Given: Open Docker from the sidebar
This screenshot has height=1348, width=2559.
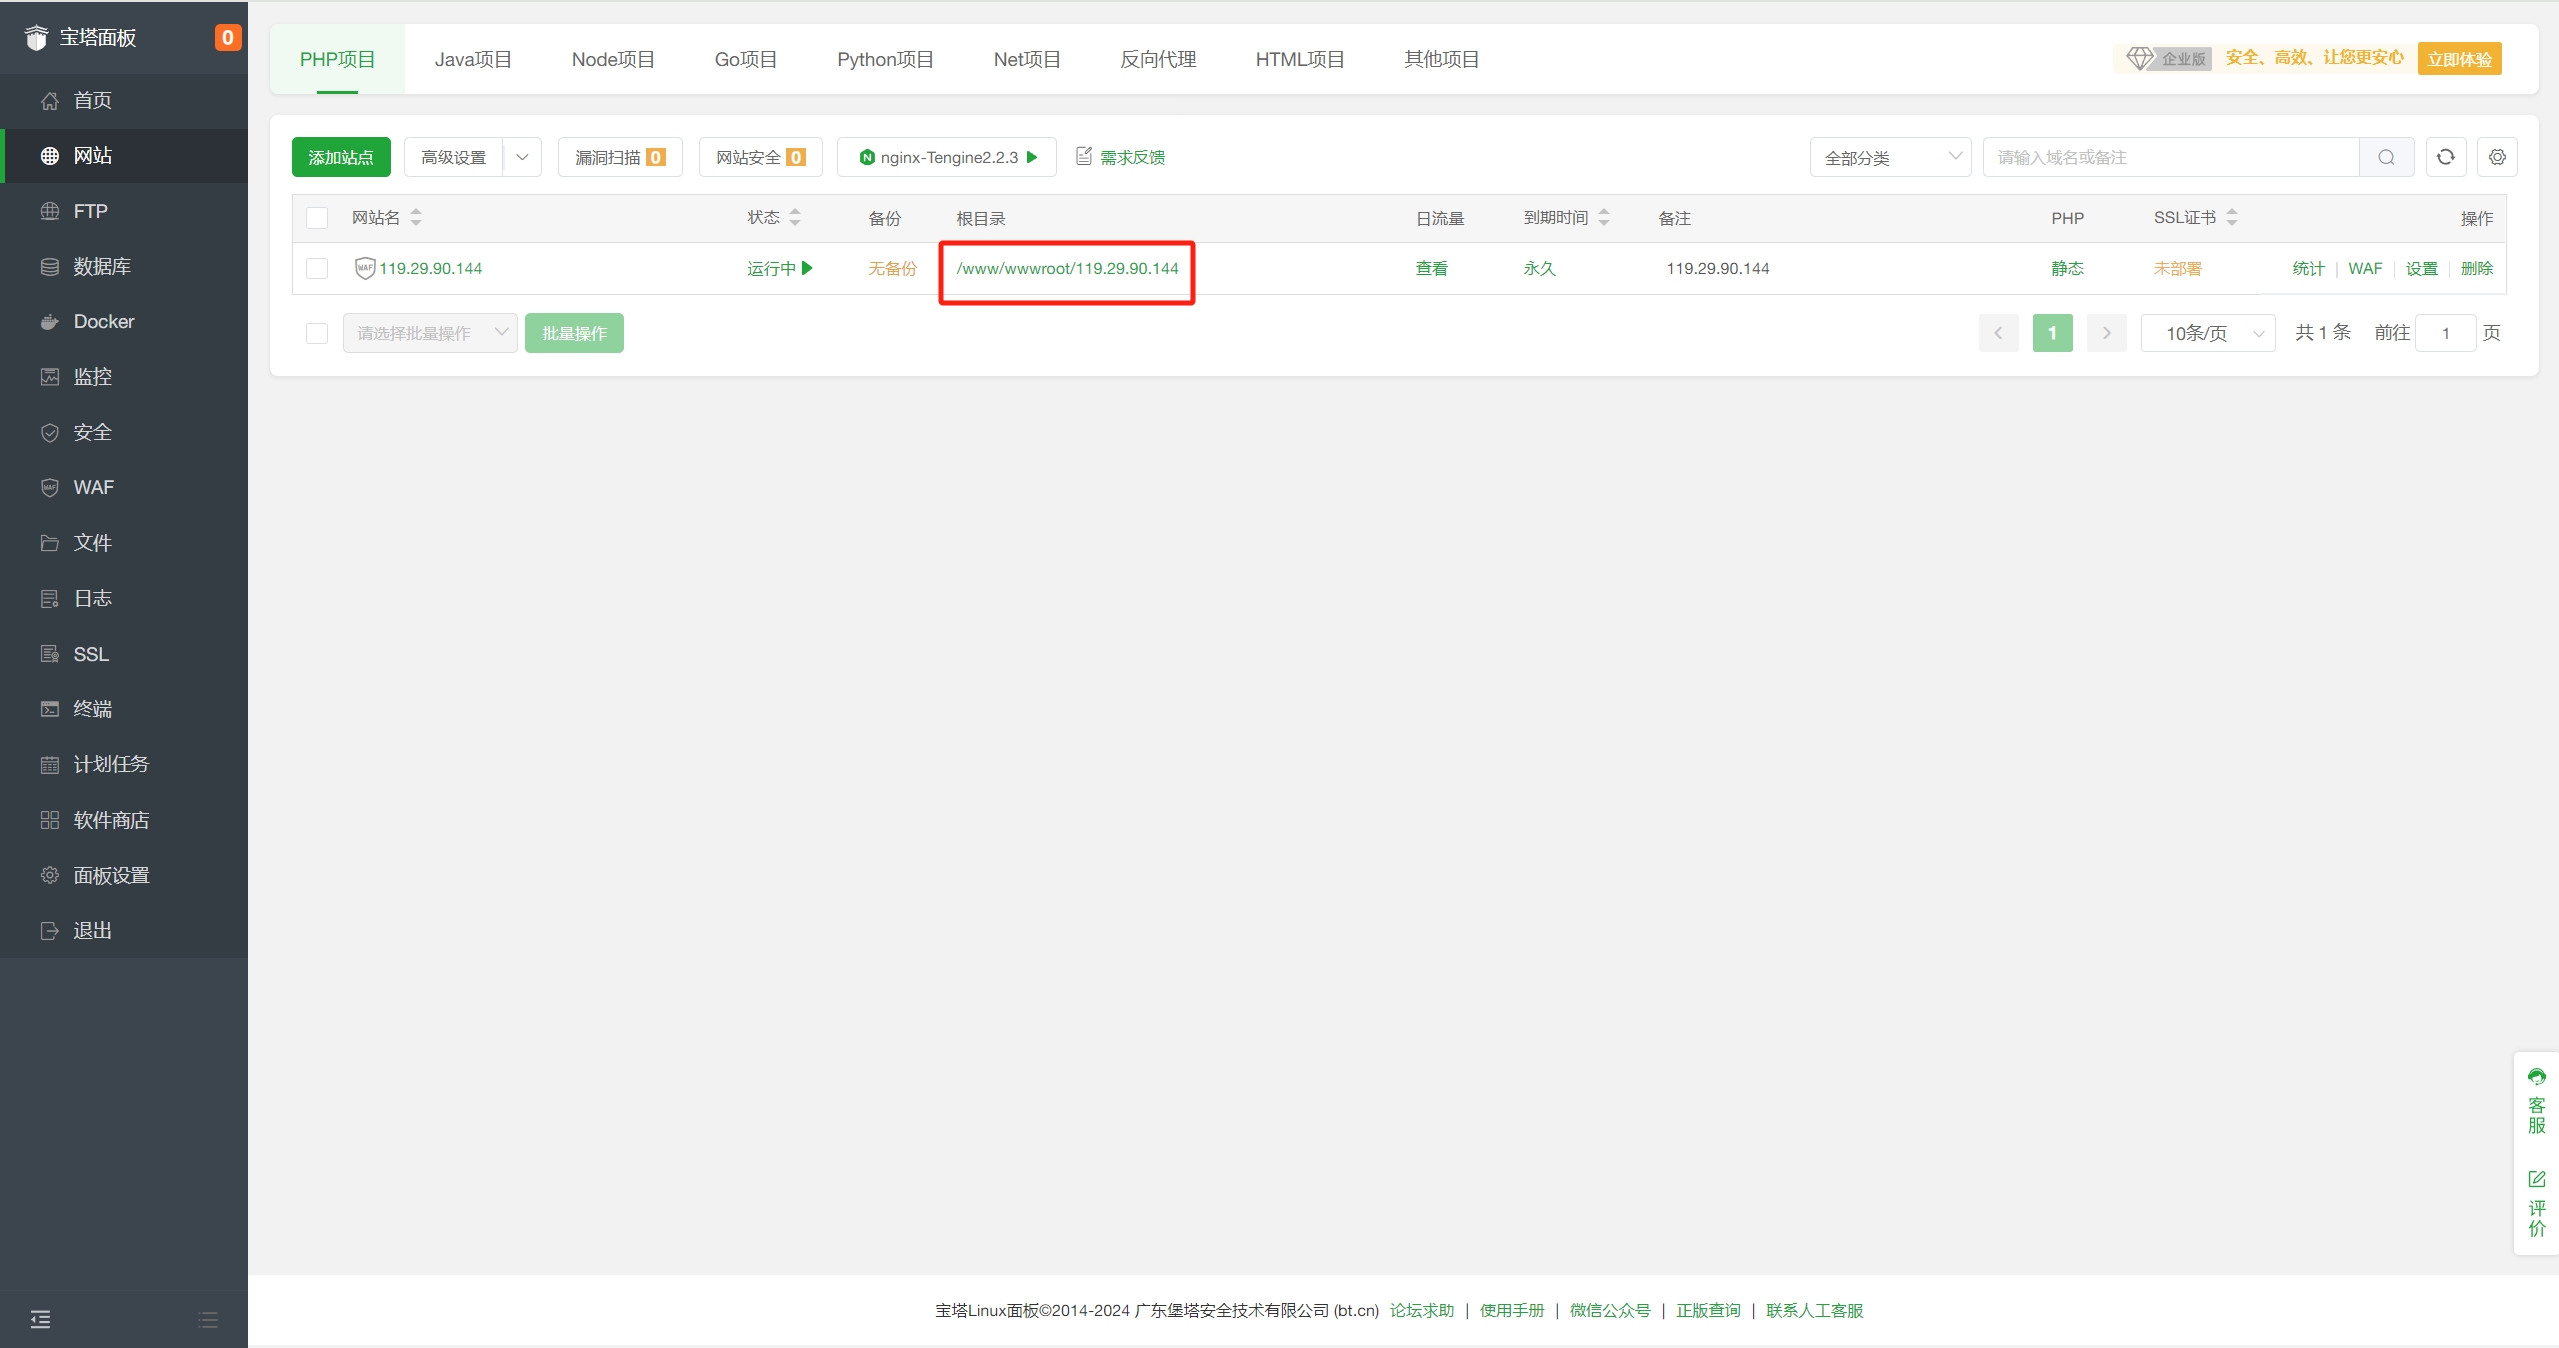Looking at the screenshot, I should tap(103, 321).
